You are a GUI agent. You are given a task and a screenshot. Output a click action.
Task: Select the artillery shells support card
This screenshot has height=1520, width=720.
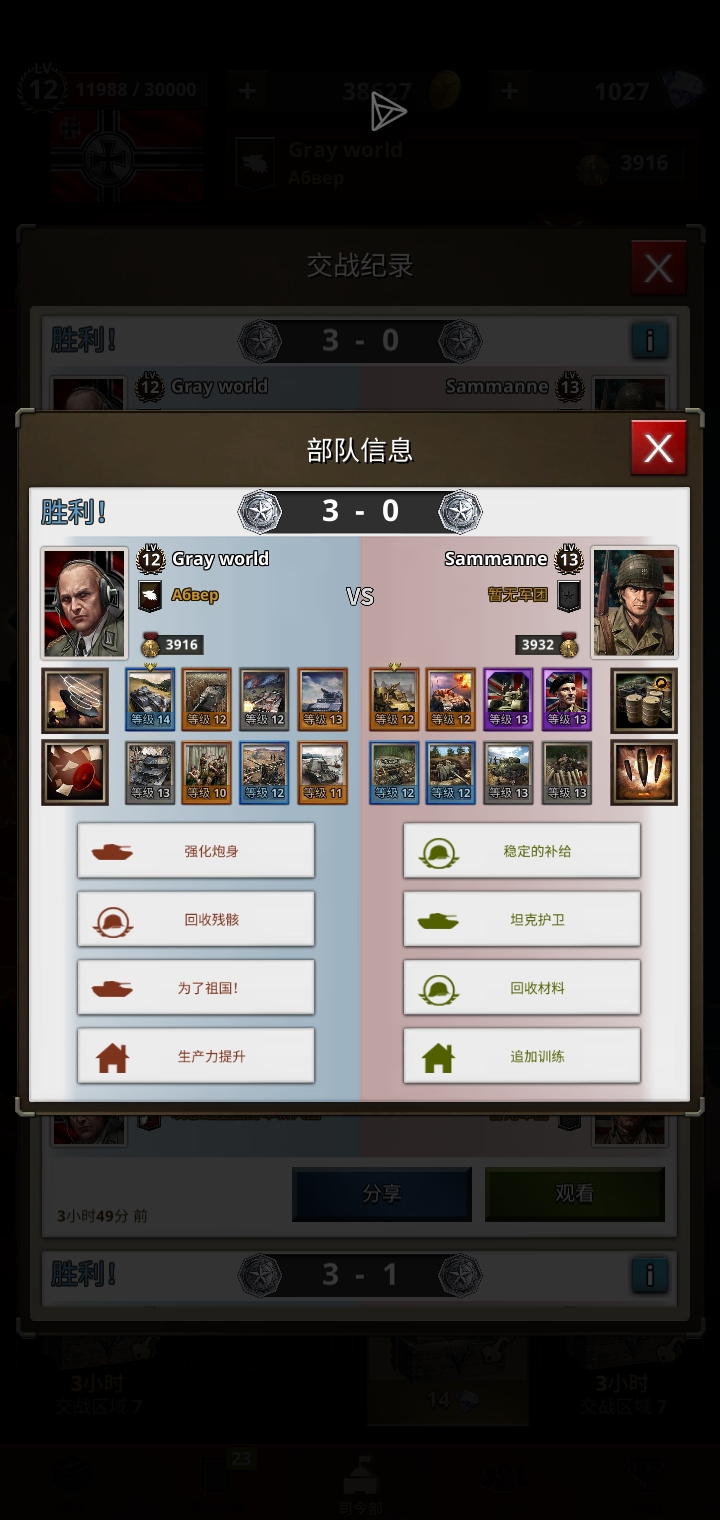(x=644, y=773)
